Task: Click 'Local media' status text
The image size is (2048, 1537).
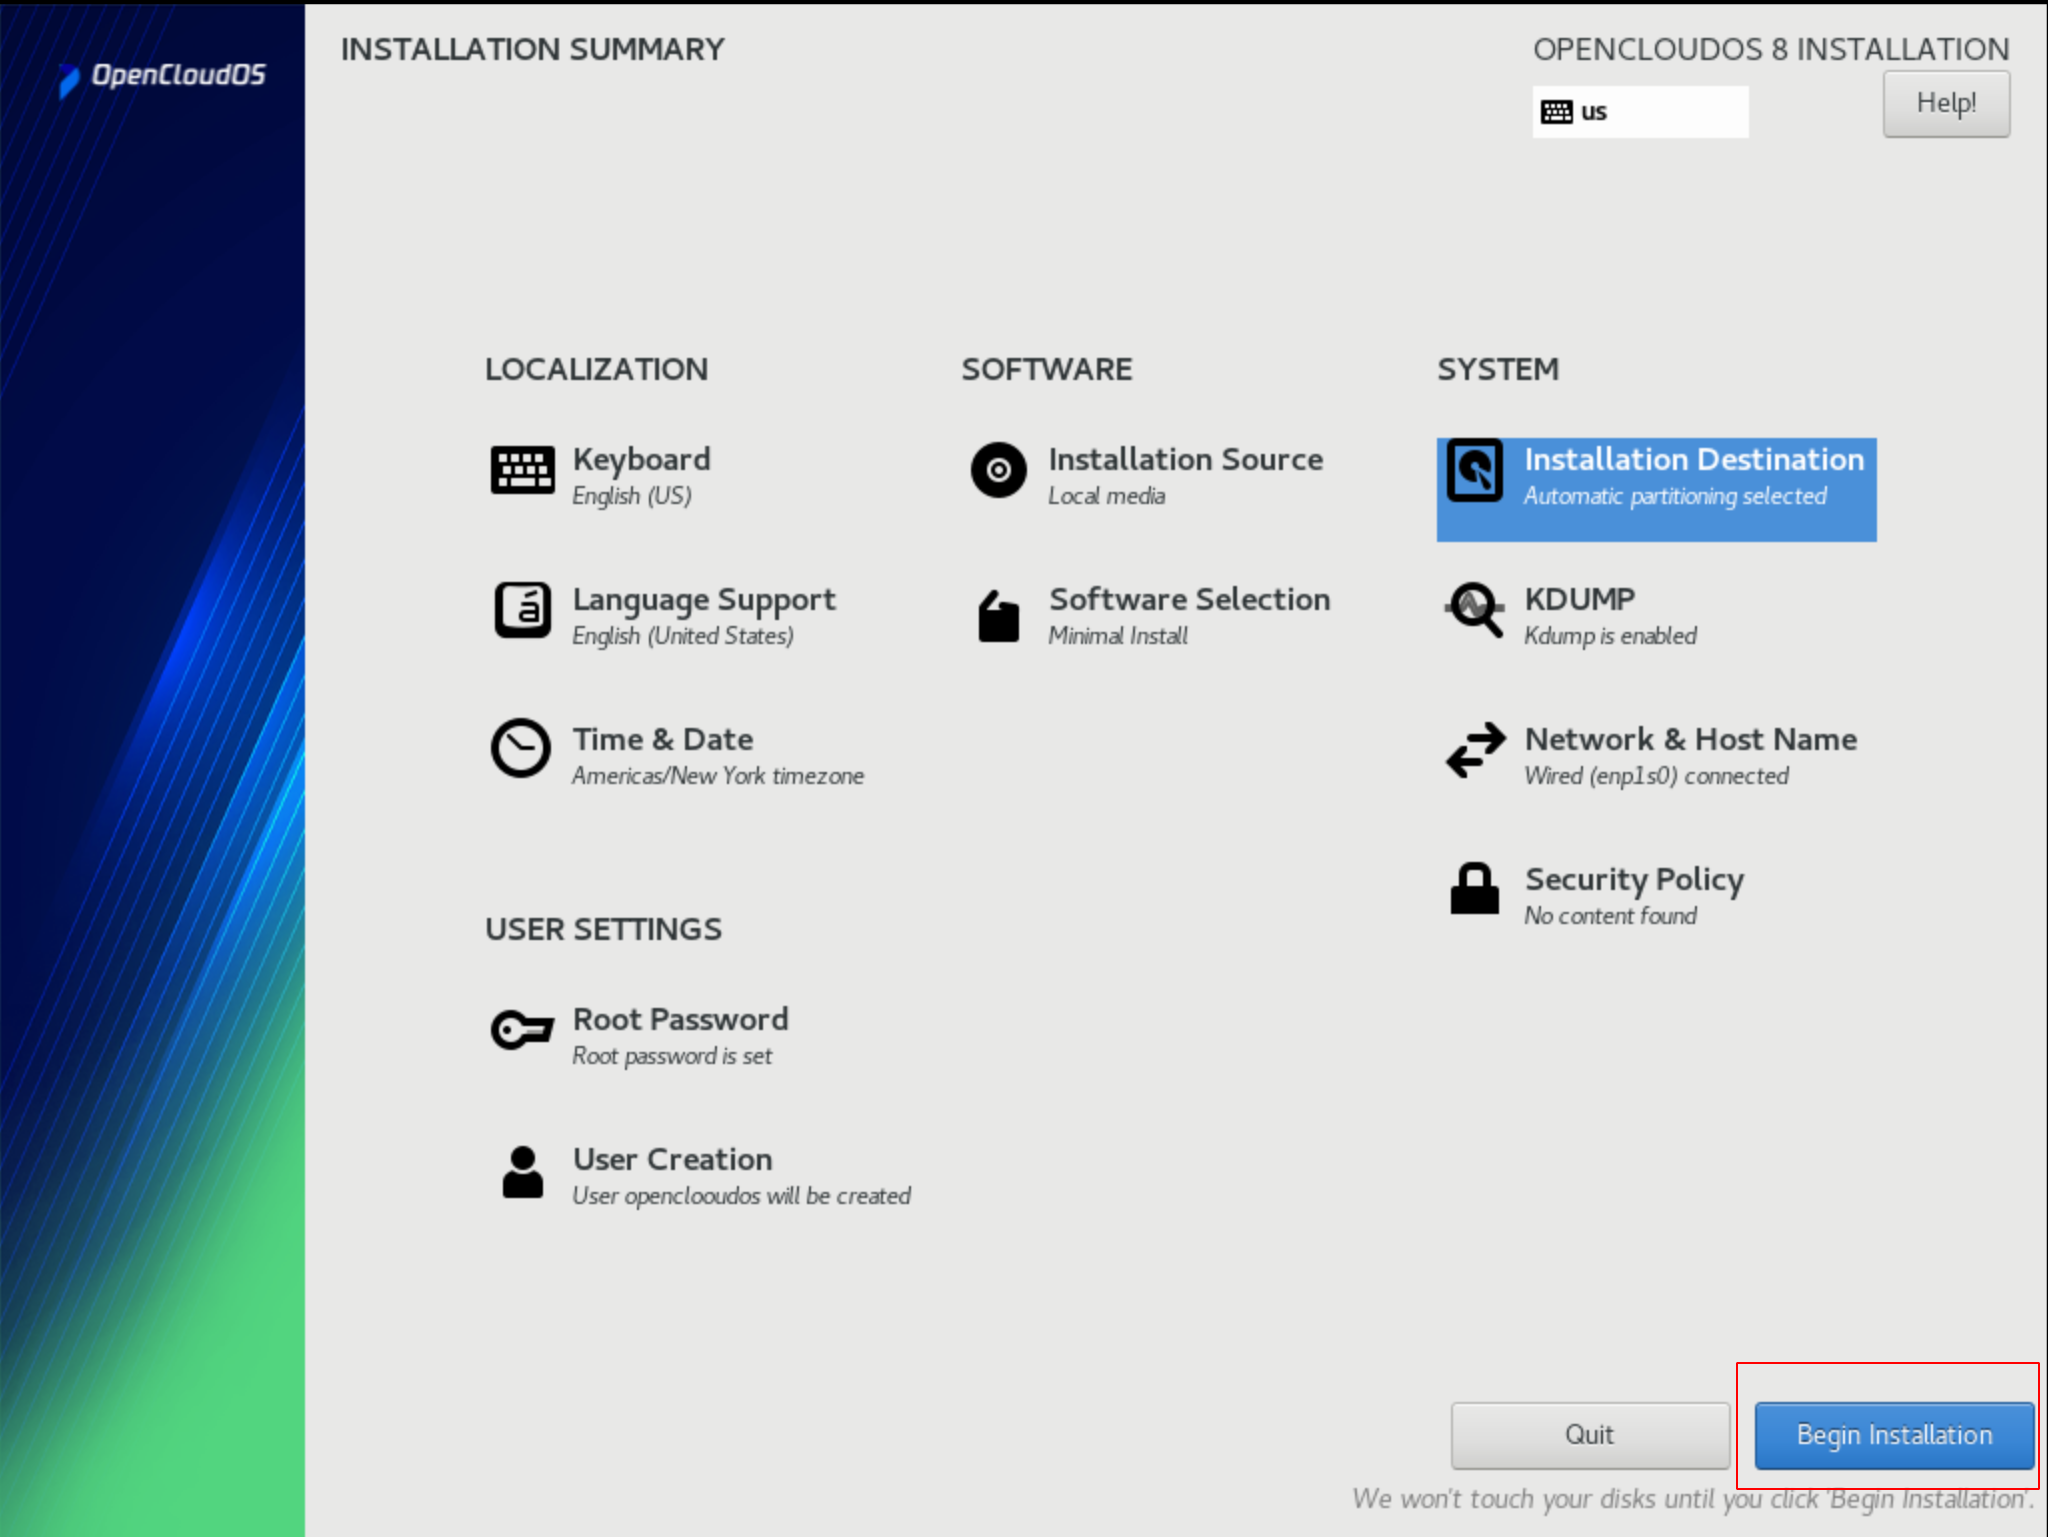Action: 1107,496
